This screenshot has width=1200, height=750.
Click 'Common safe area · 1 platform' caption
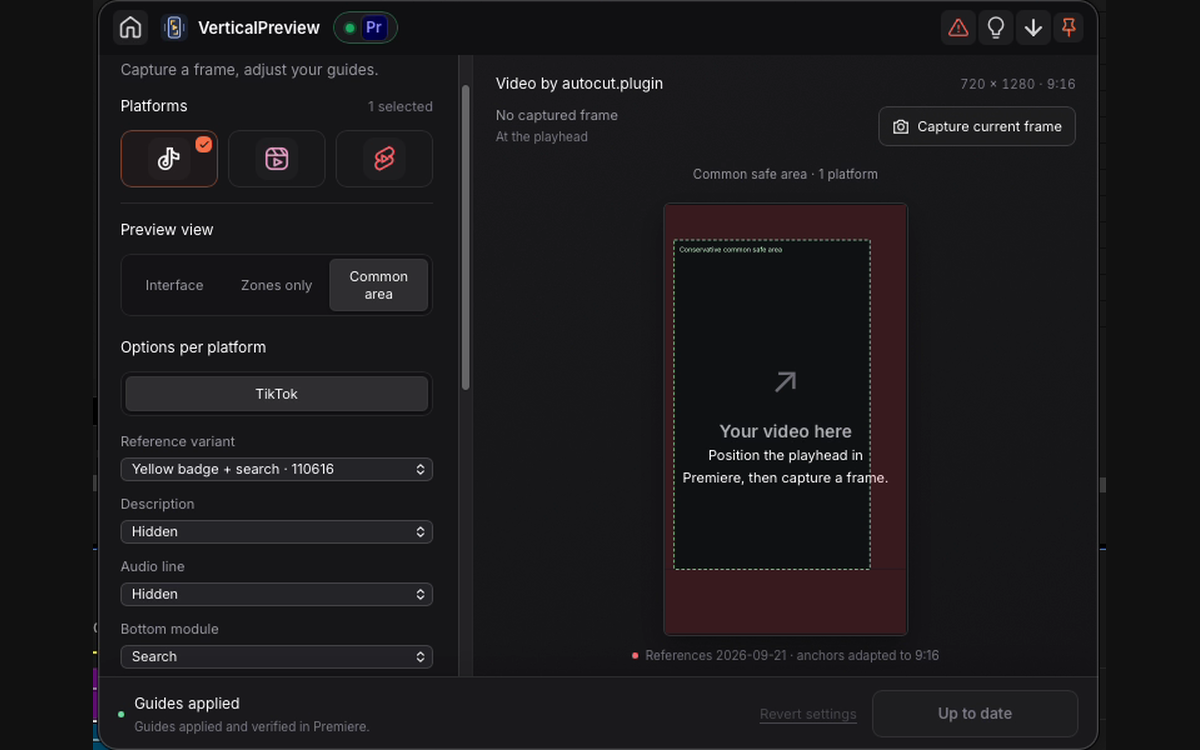785,174
